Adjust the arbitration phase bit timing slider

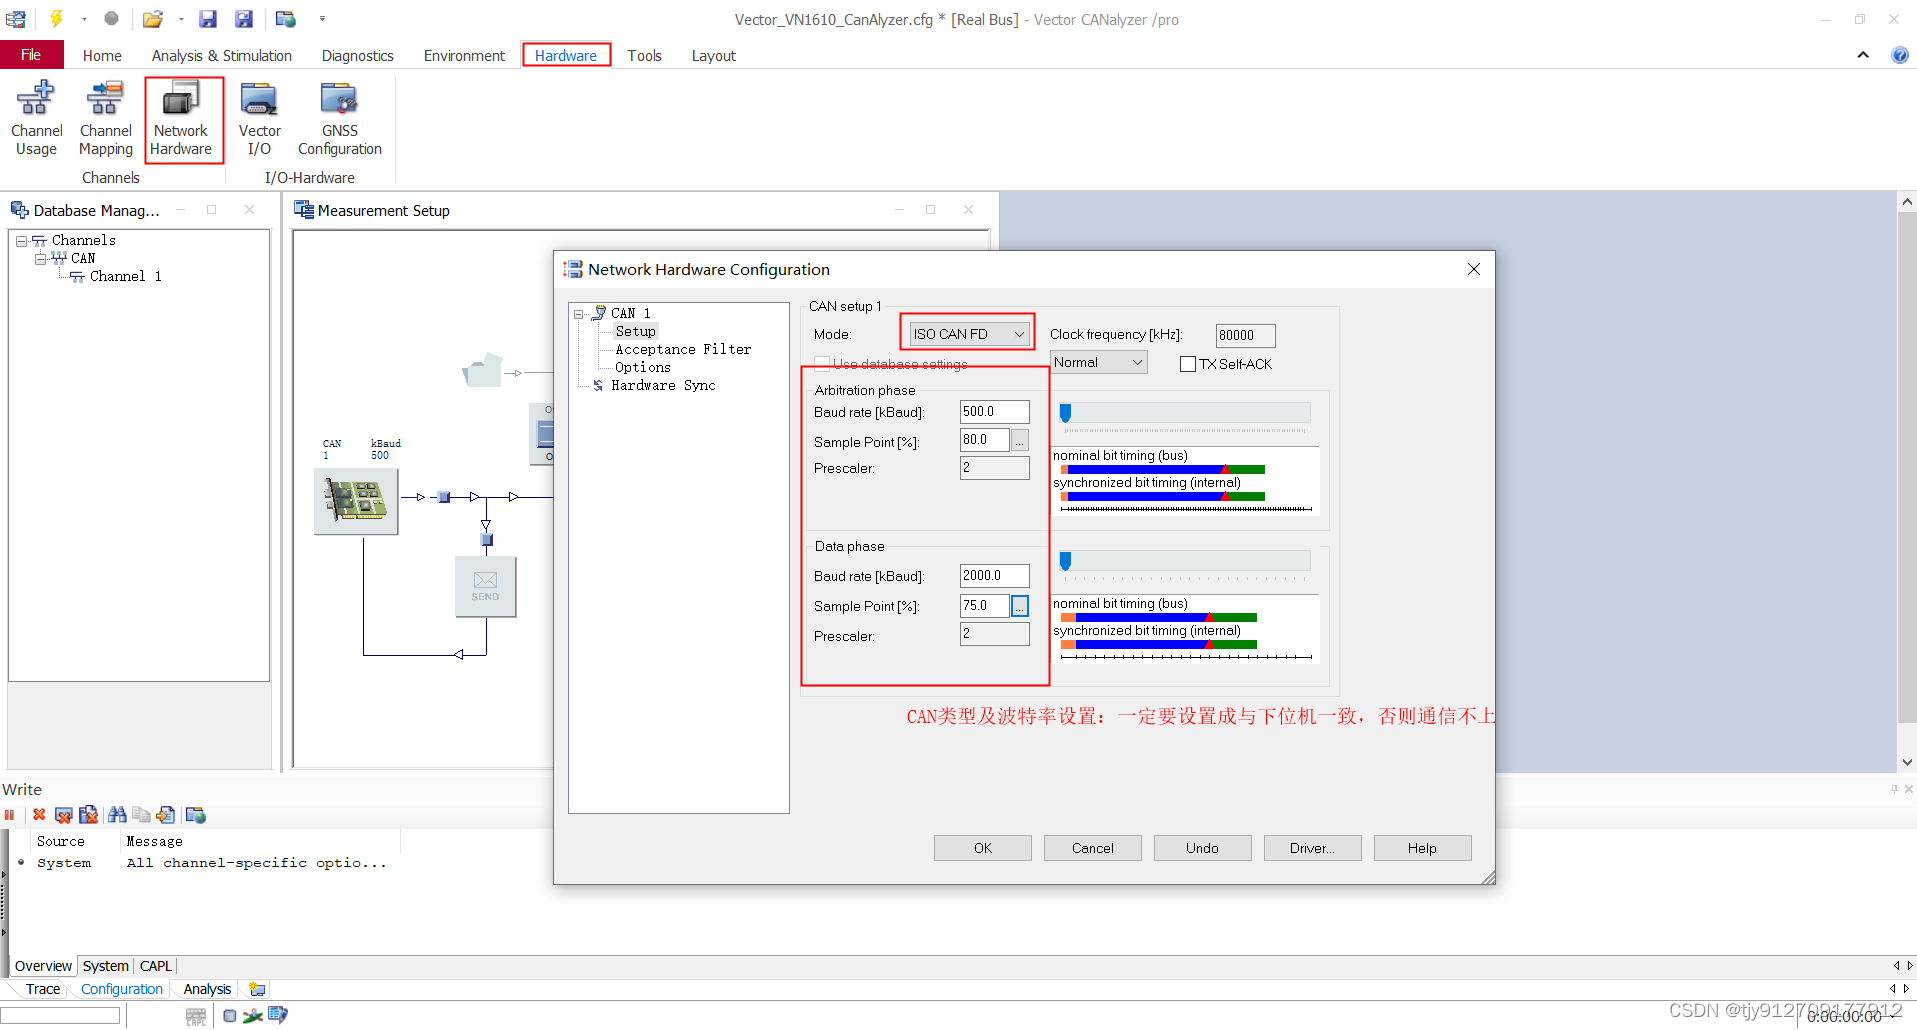1065,413
